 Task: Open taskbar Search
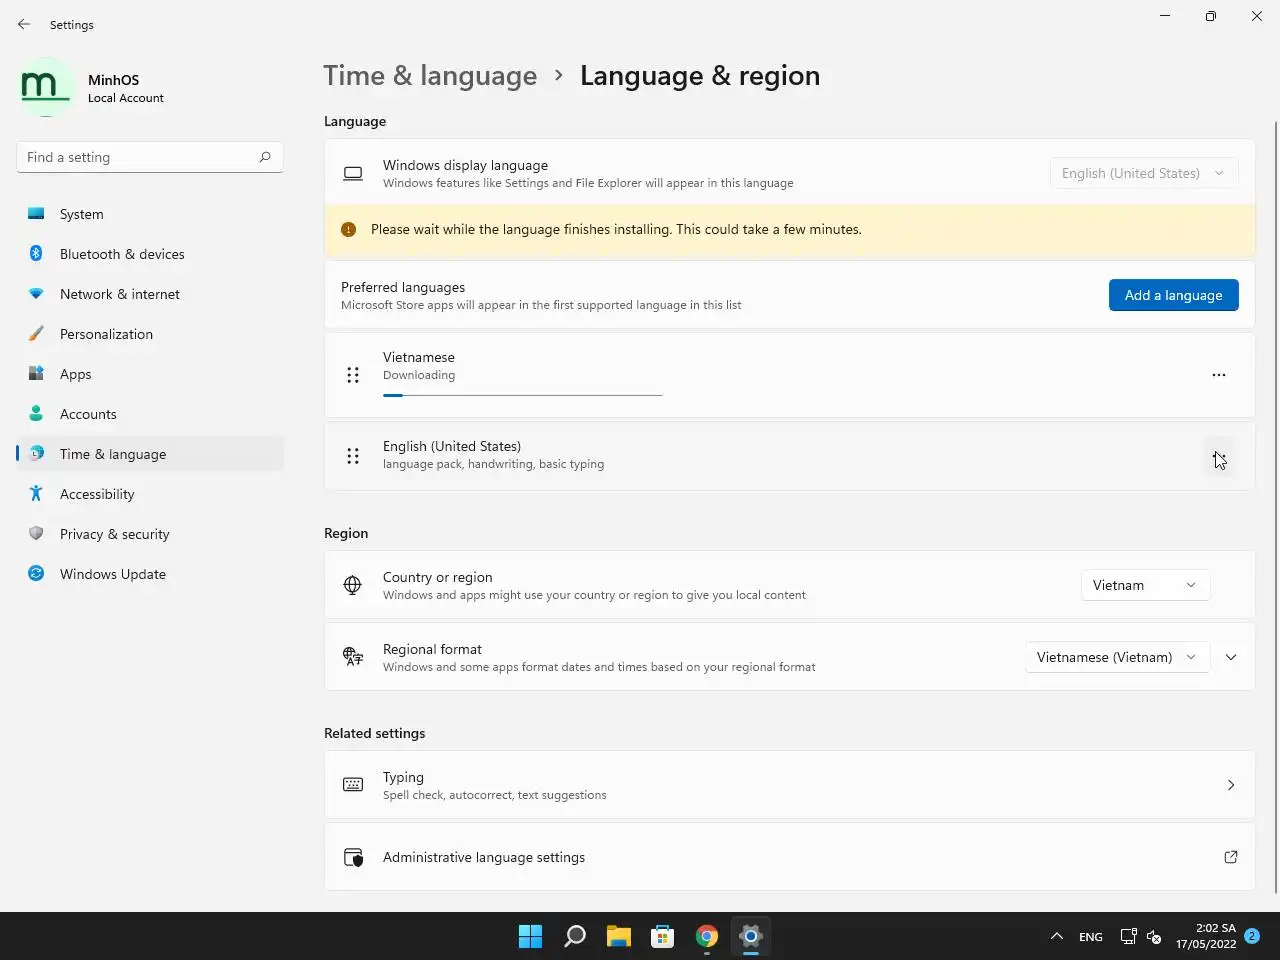click(x=575, y=936)
